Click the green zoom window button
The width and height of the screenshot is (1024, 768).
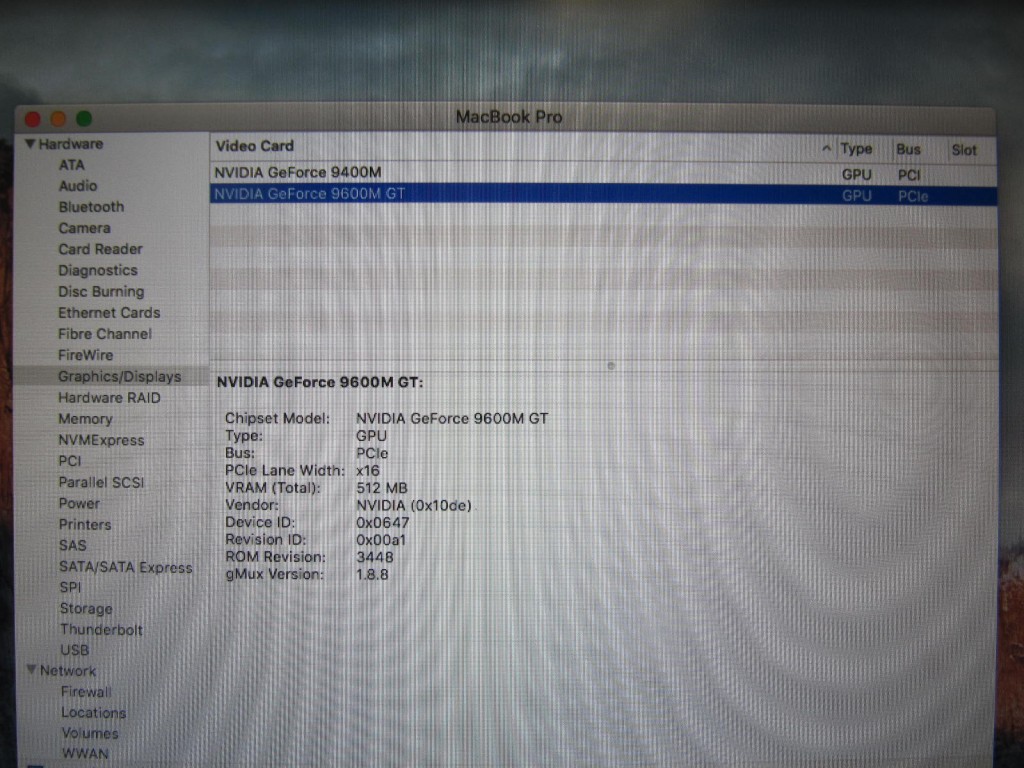pyautogui.click(x=84, y=119)
